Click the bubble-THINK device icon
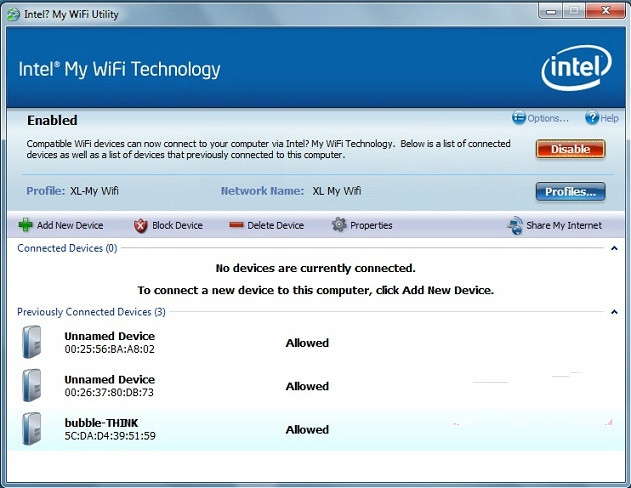Viewport: 631px width, 488px height. 31,429
